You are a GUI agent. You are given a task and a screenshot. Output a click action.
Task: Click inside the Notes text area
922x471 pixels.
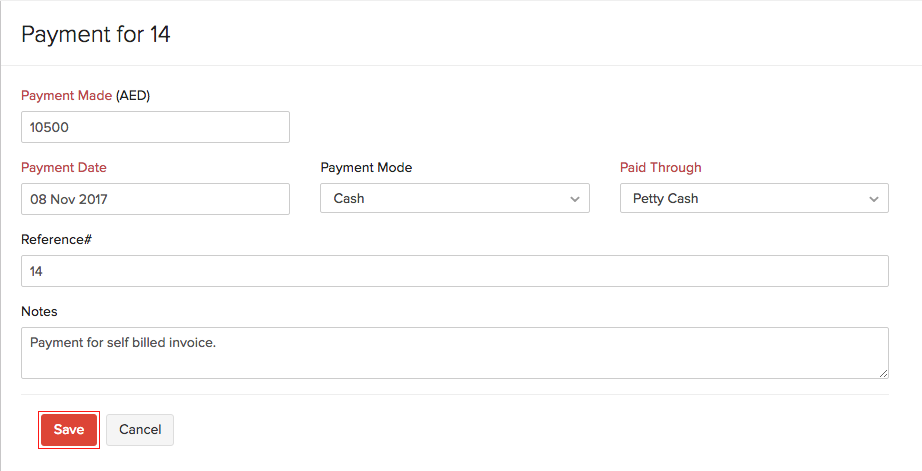pyautogui.click(x=454, y=353)
